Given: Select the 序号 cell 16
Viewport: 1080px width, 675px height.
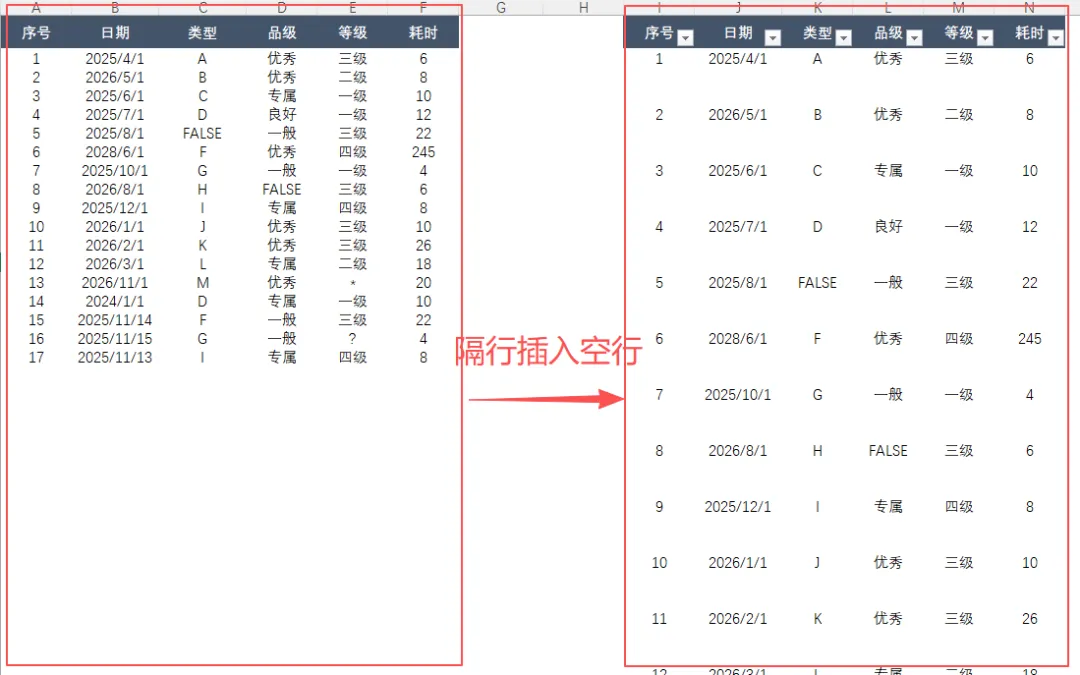Looking at the screenshot, I should pos(36,339).
